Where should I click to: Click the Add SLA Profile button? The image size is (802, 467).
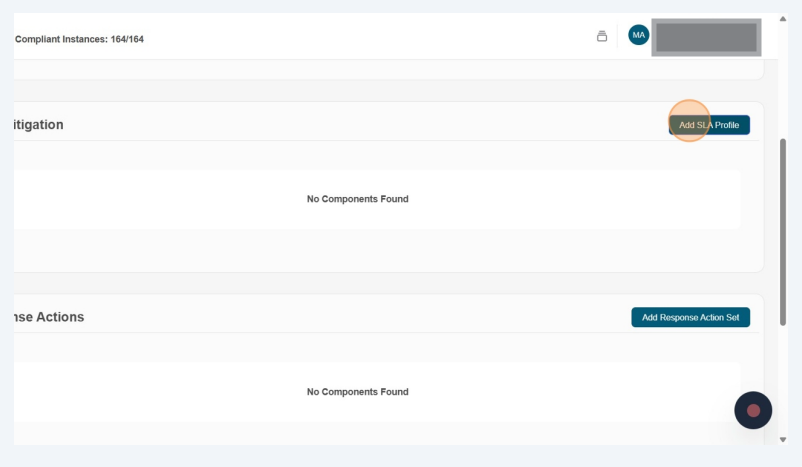point(709,125)
